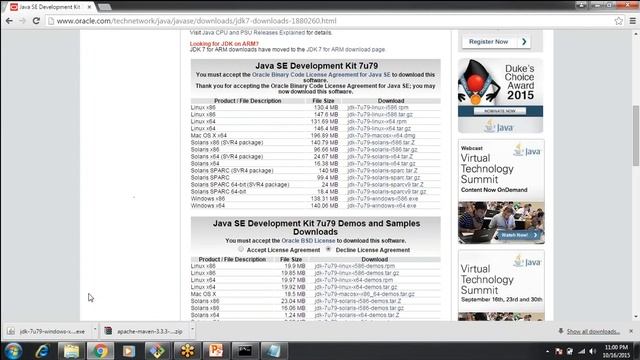Open downloaded apache-maven-3.3.3 zip file
The height and width of the screenshot is (360, 640).
144,331
